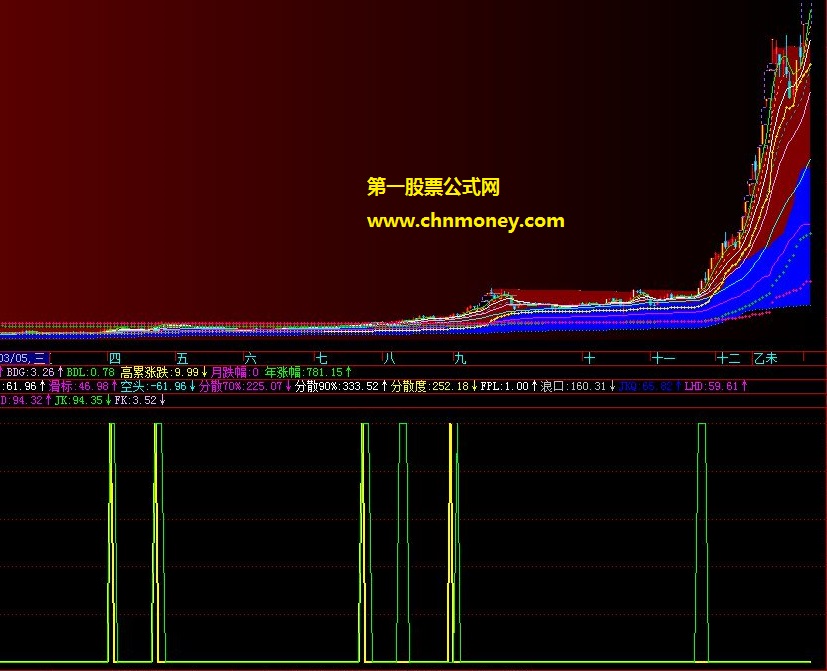Image resolution: width=827 pixels, height=671 pixels.
Task: Click the 年涨幅:781.15 readout
Action: (x=304, y=372)
